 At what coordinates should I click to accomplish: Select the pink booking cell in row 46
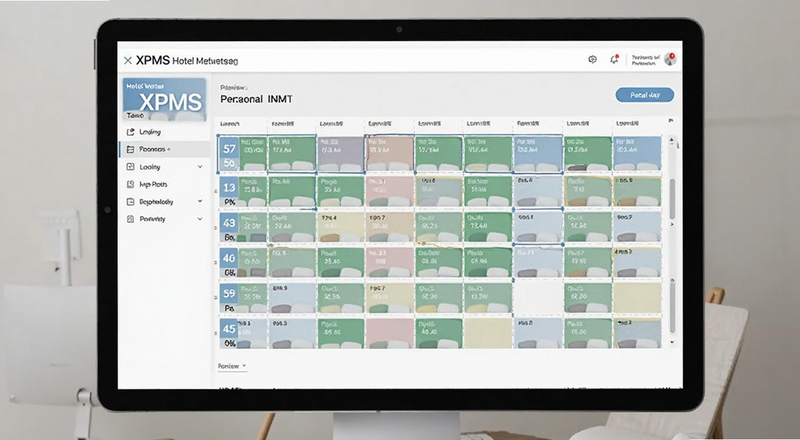(x=390, y=262)
